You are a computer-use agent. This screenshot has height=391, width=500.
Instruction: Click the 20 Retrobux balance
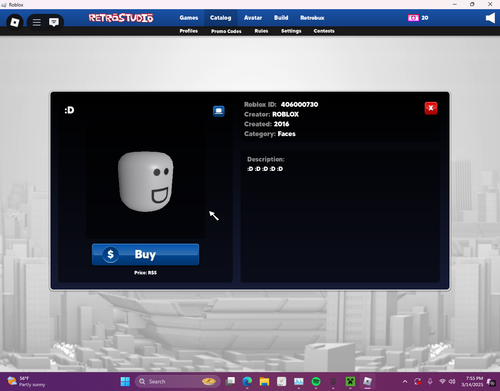point(425,18)
